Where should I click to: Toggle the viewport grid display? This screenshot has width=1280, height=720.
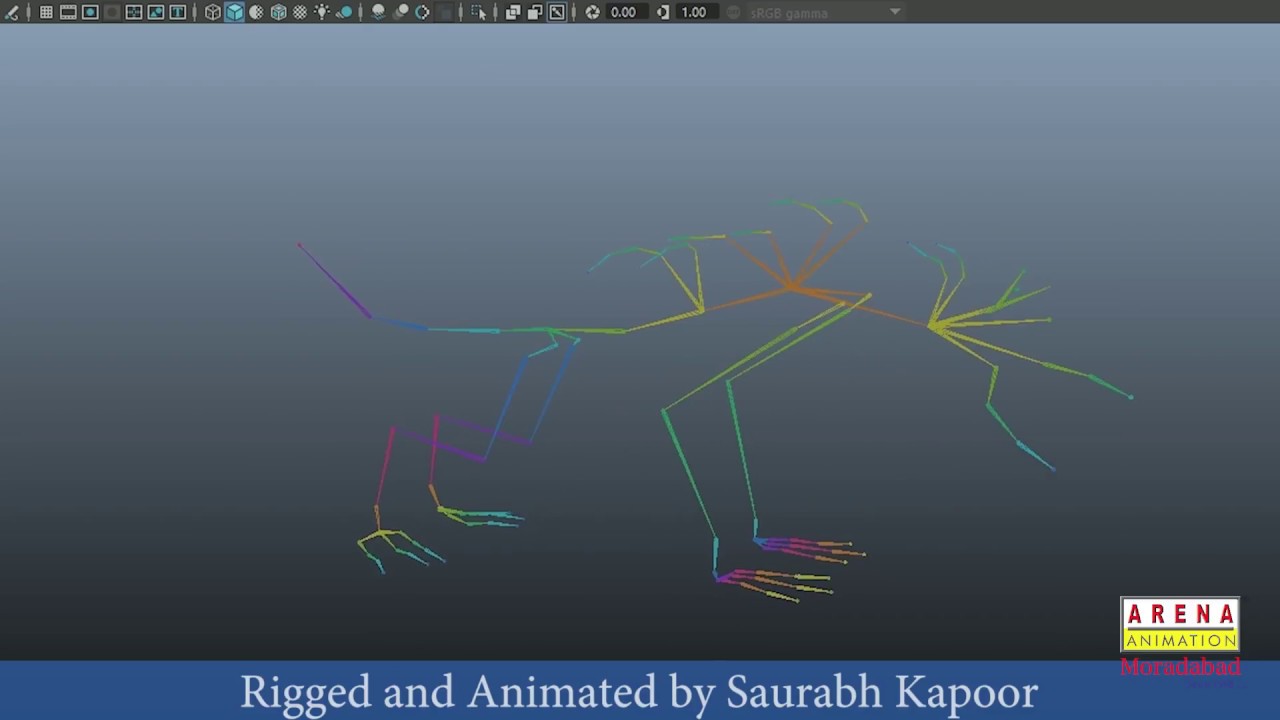(x=46, y=12)
